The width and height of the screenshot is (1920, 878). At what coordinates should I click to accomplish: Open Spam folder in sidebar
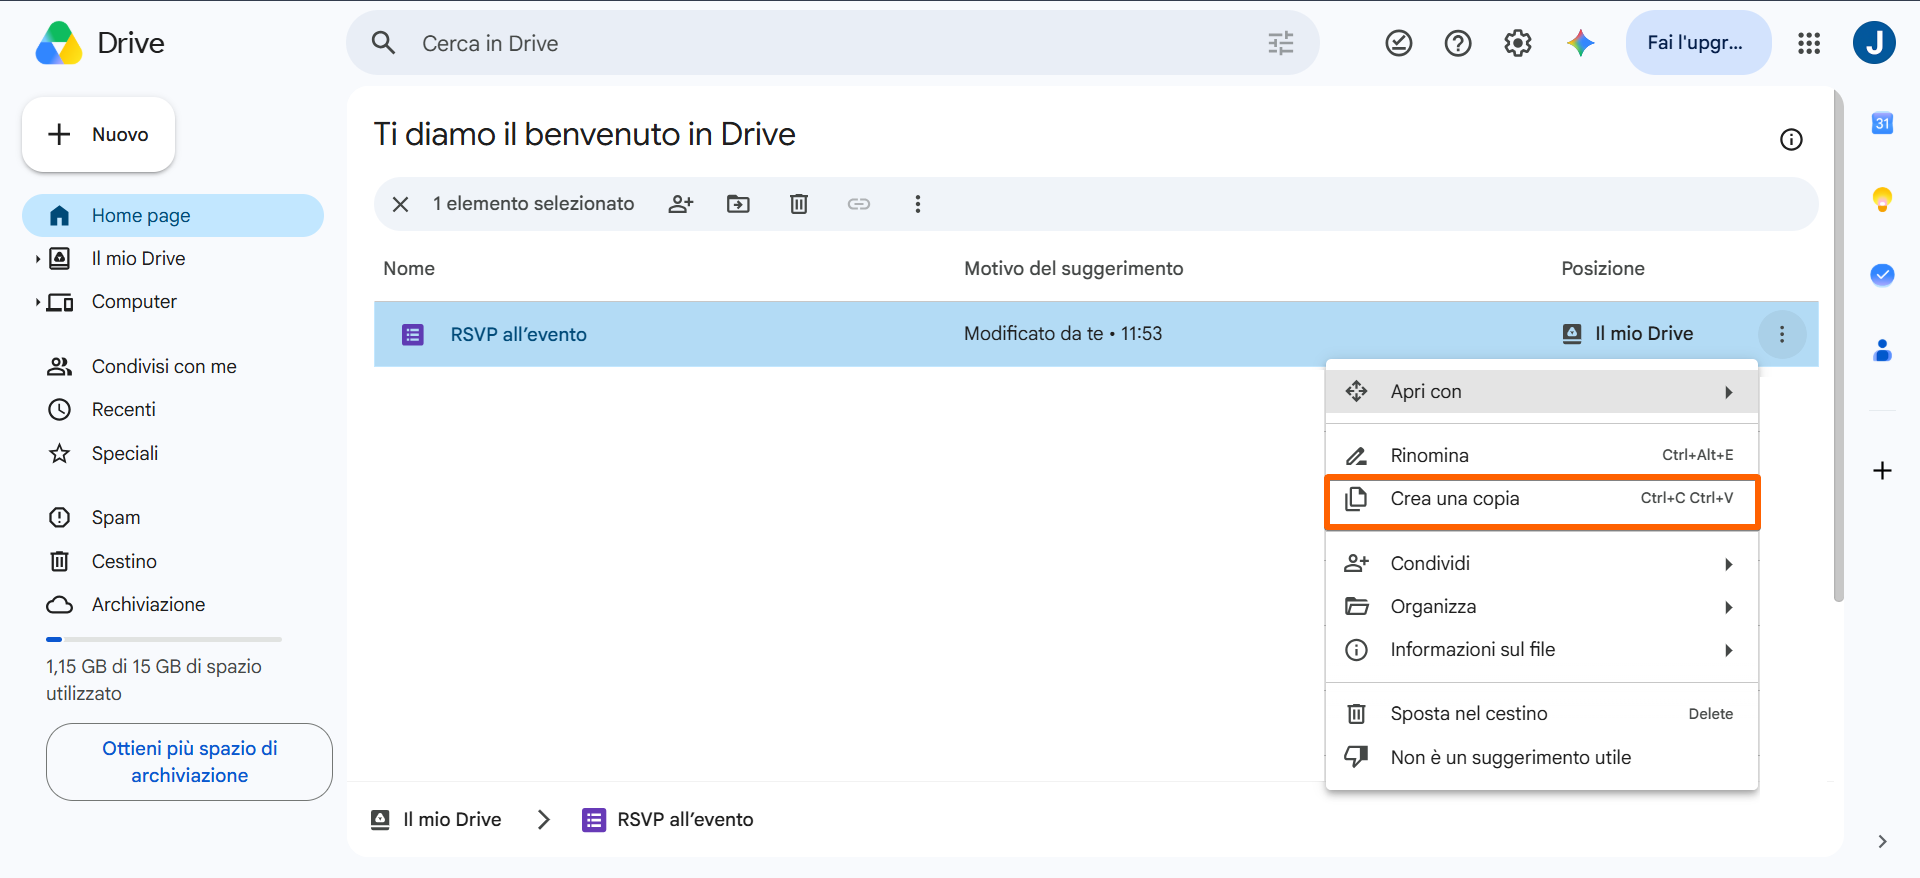point(173,518)
